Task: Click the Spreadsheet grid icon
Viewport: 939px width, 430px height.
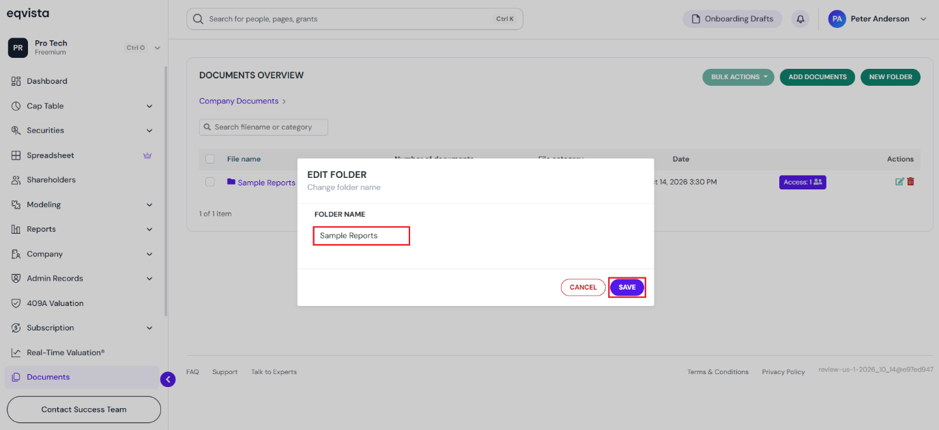Action: click(16, 155)
